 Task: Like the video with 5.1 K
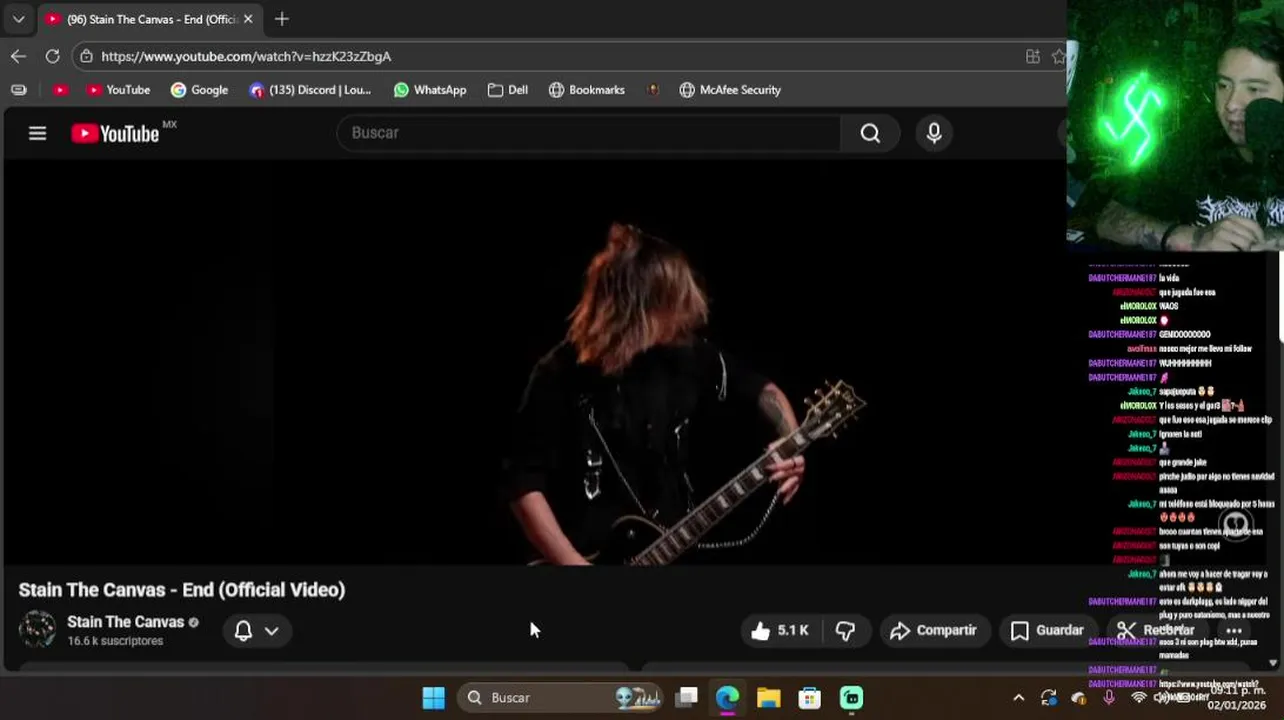(x=779, y=630)
